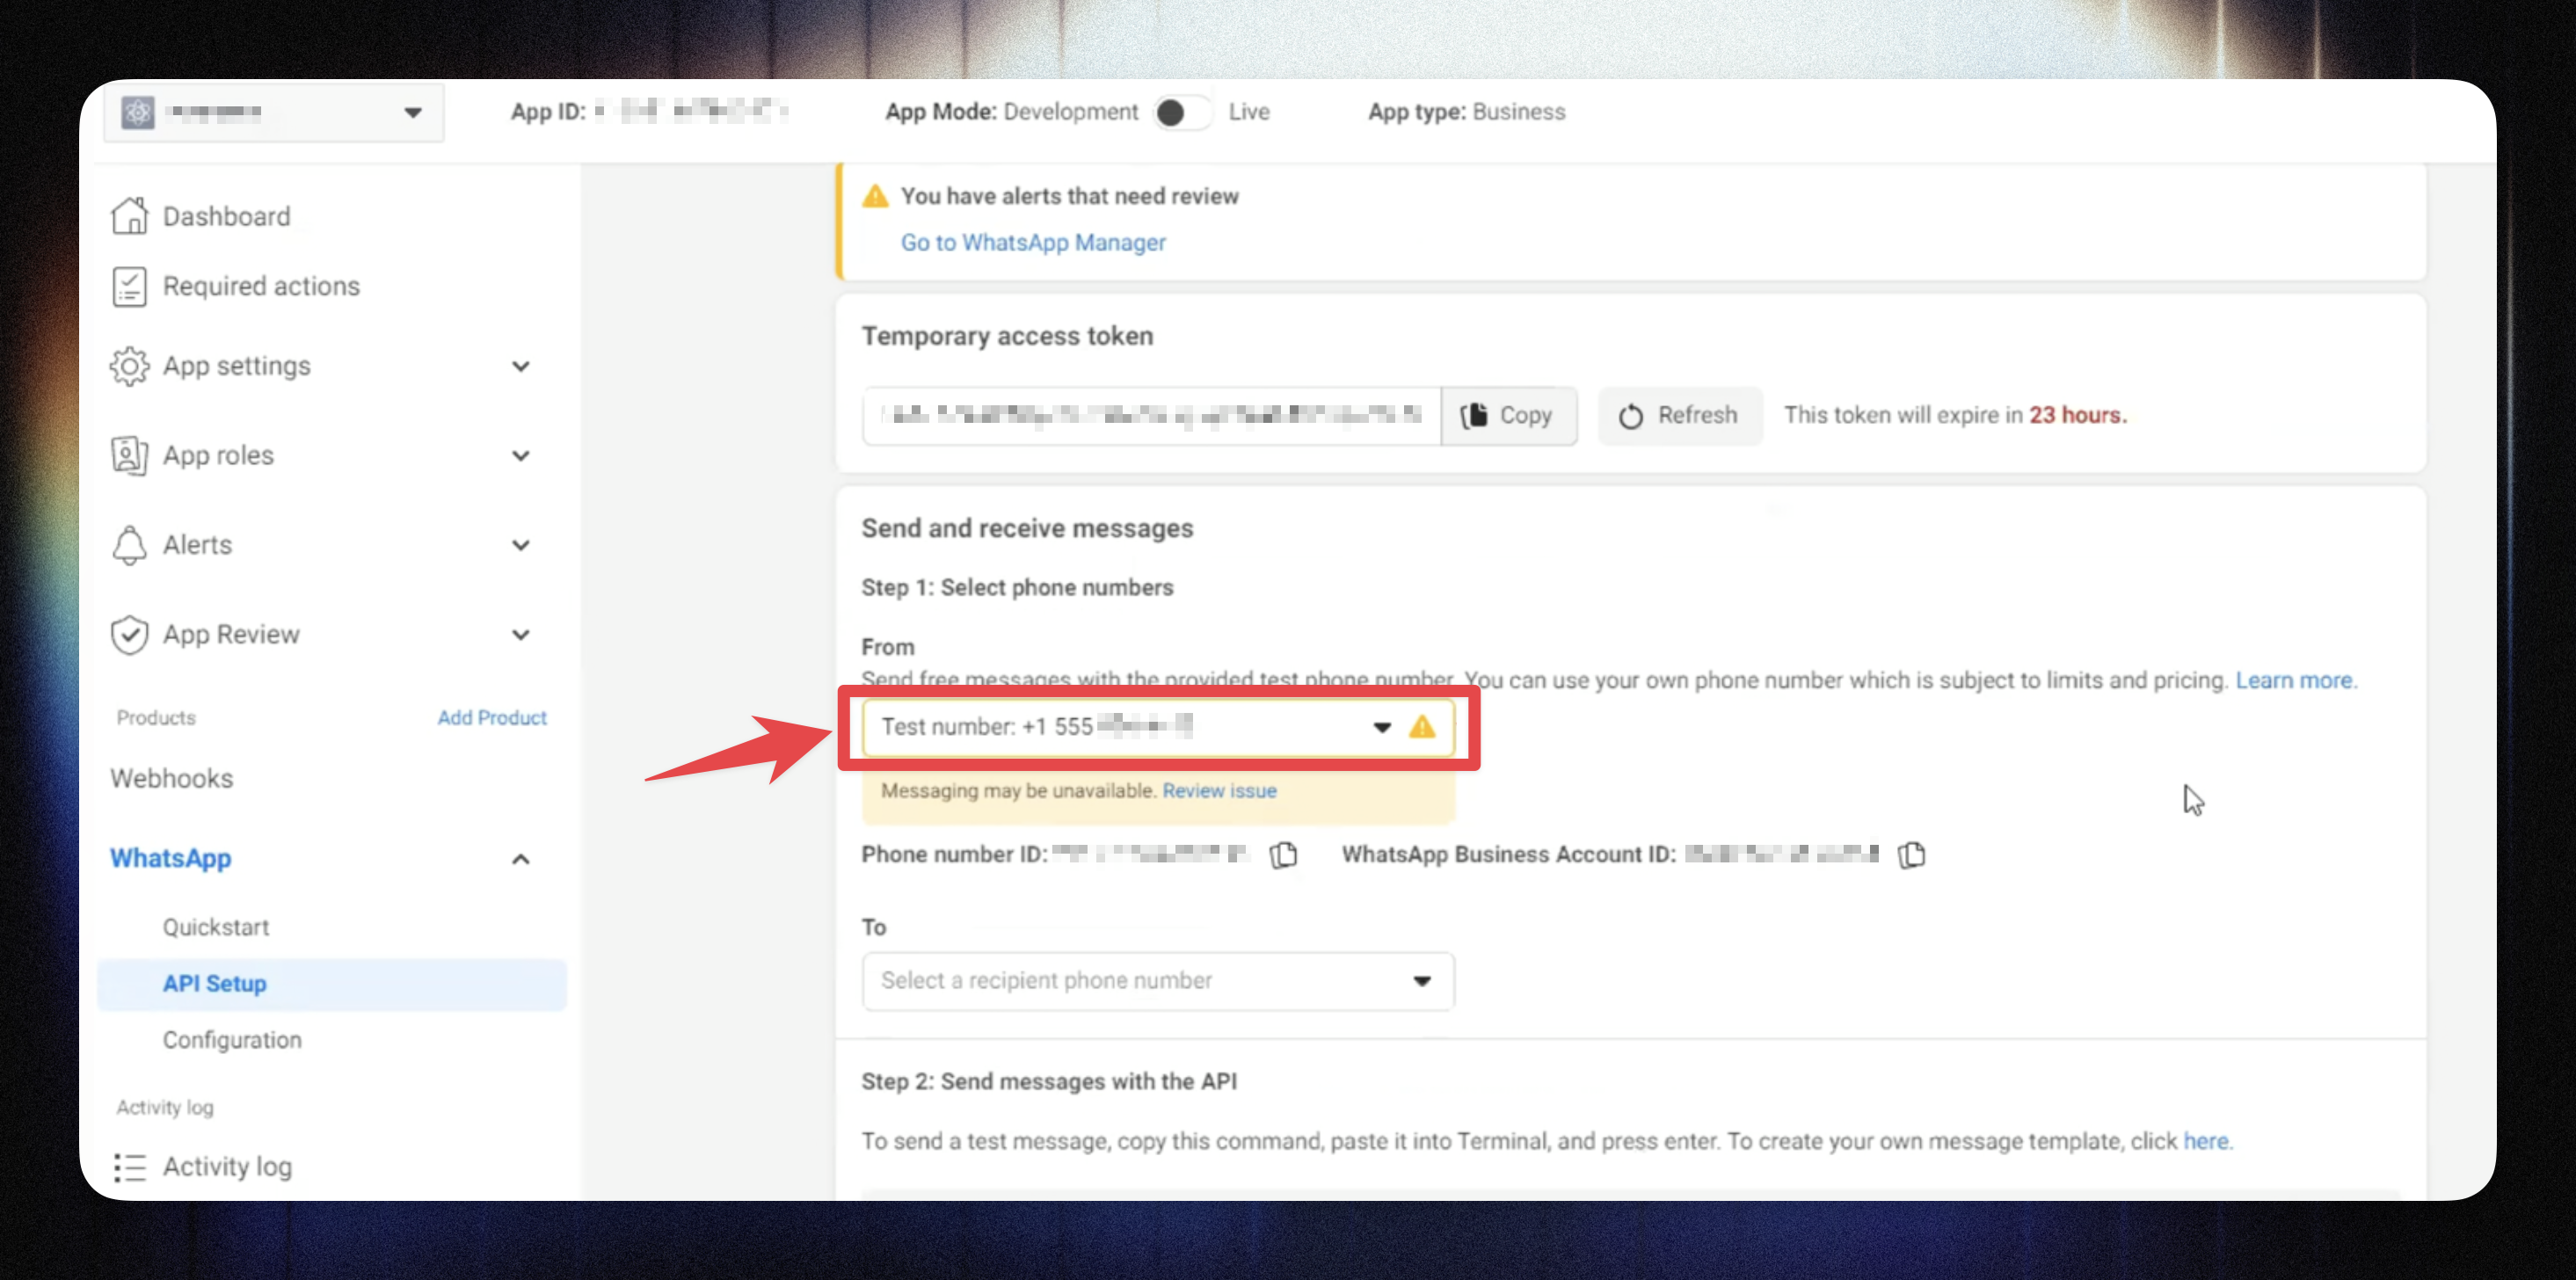Click the Required actions checklist icon

(x=129, y=286)
